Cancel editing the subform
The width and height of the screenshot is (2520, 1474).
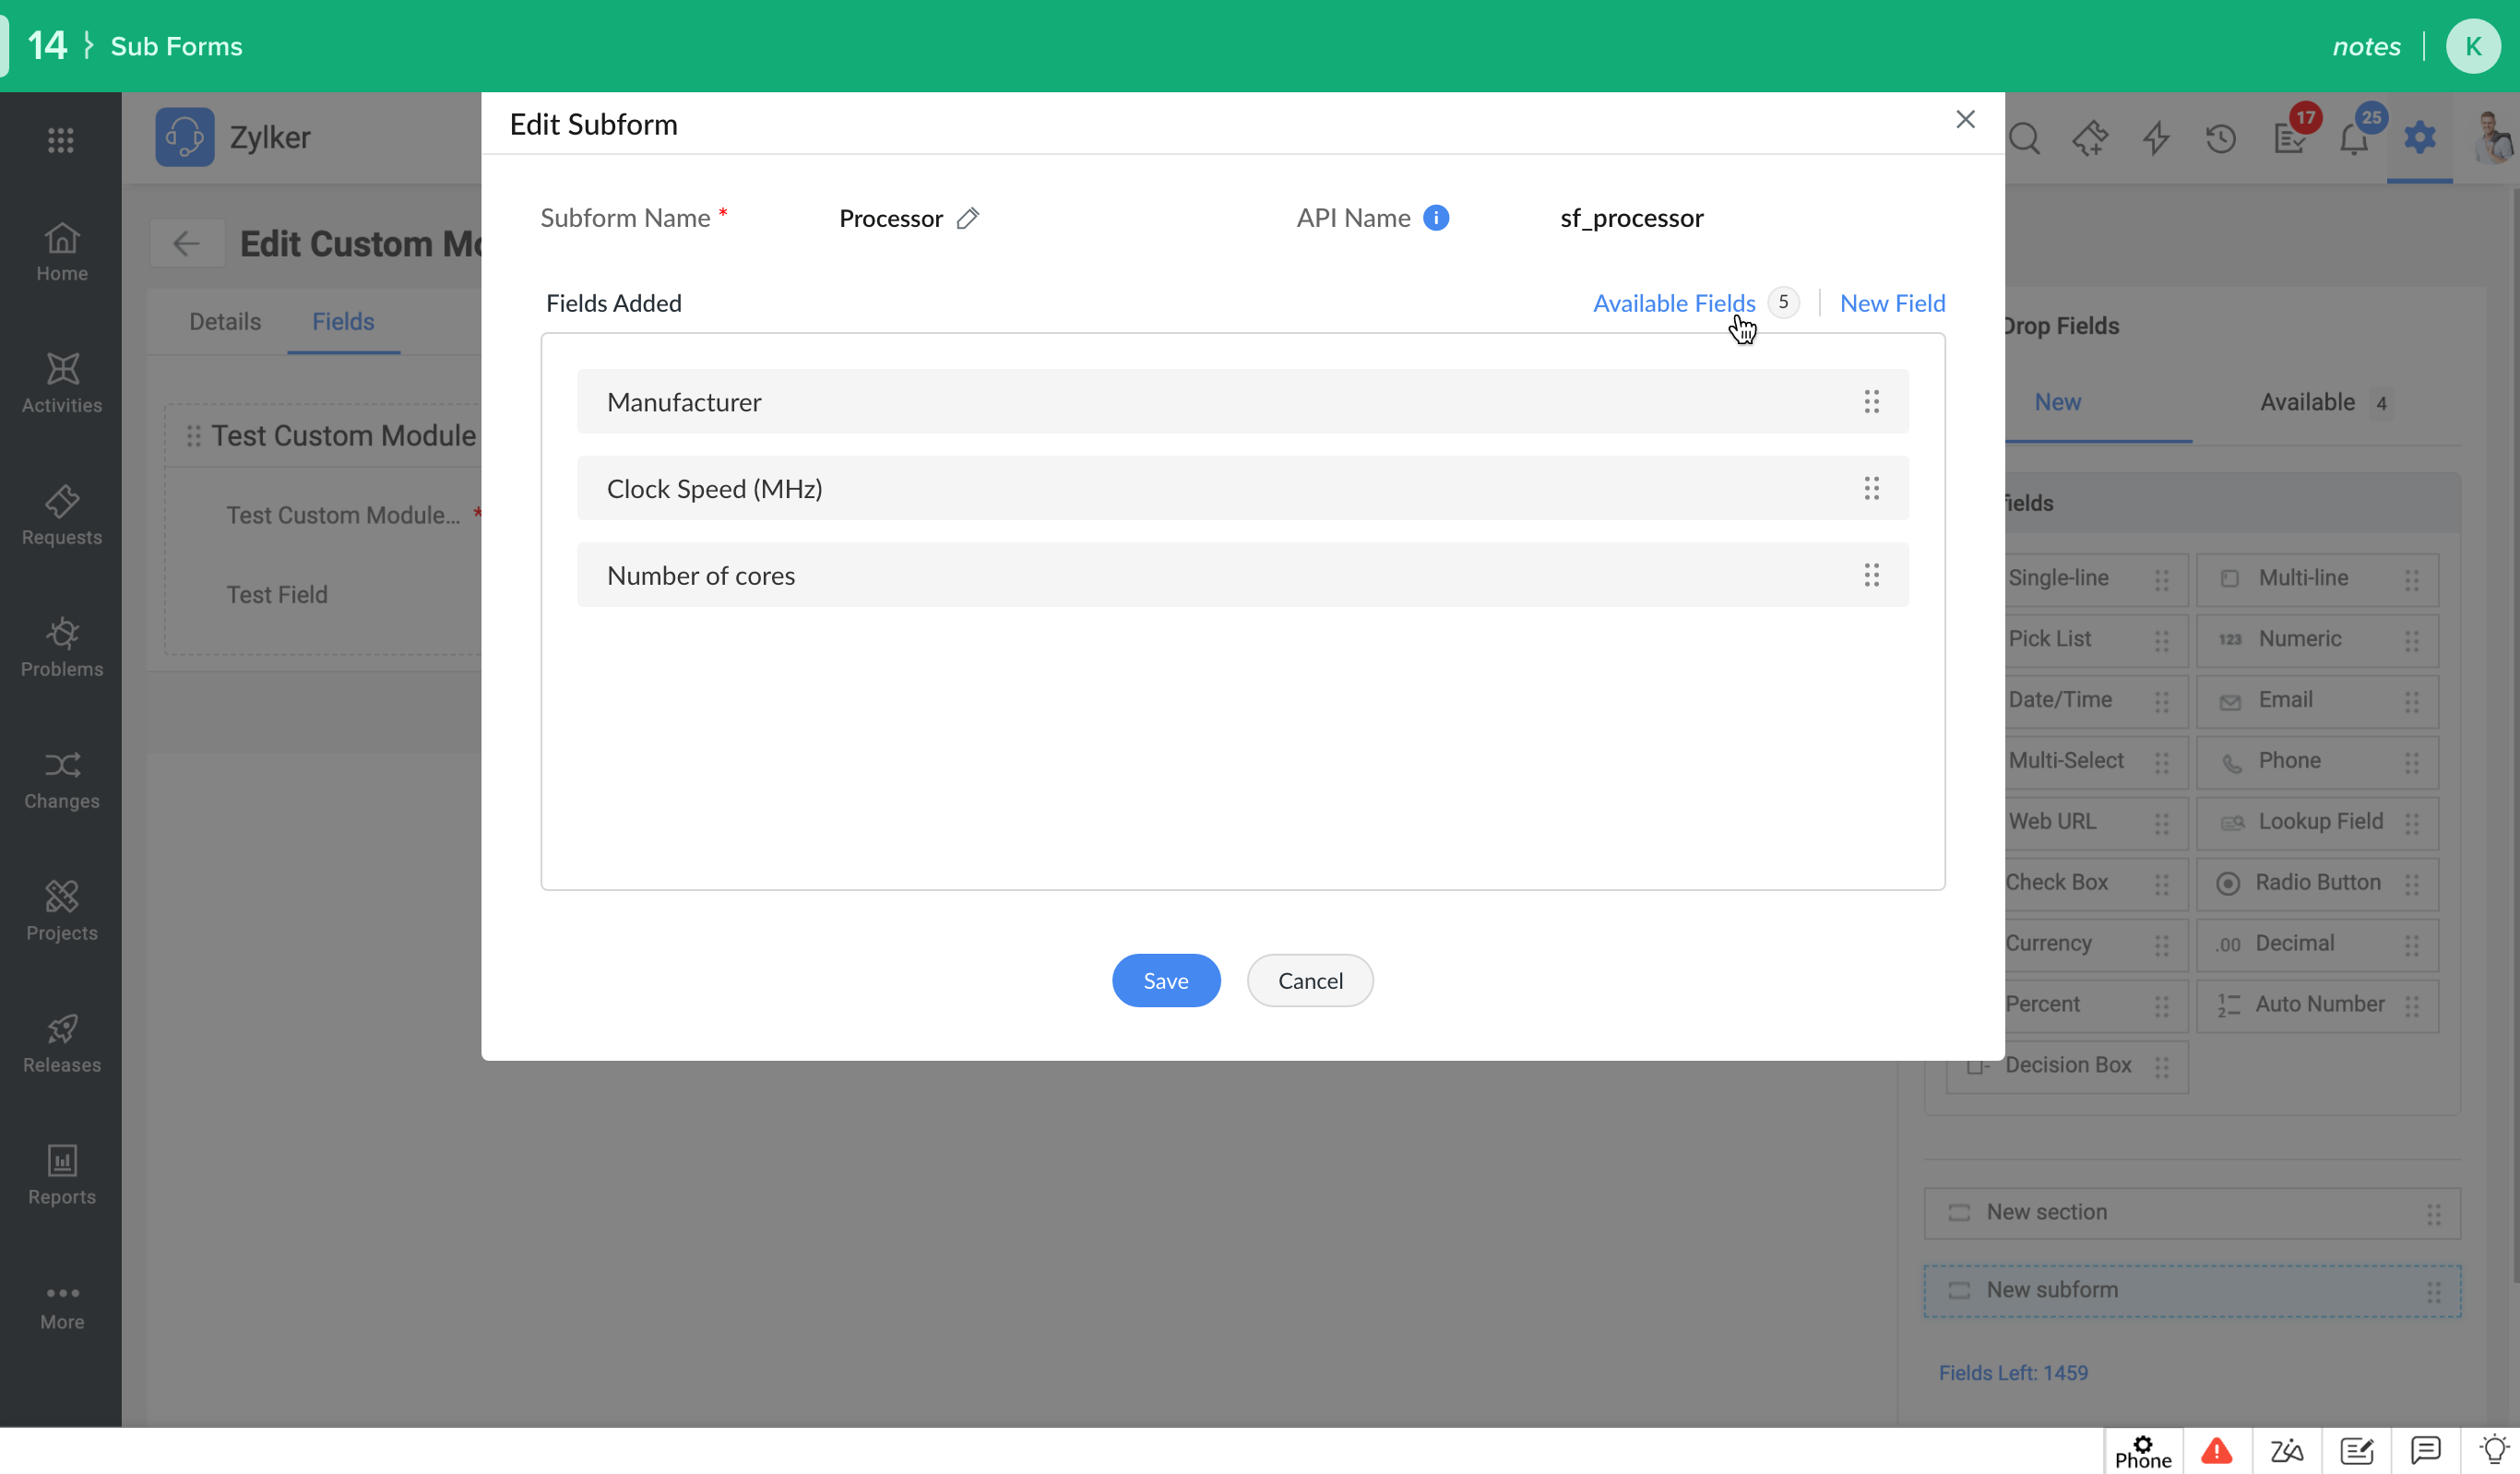1309,980
